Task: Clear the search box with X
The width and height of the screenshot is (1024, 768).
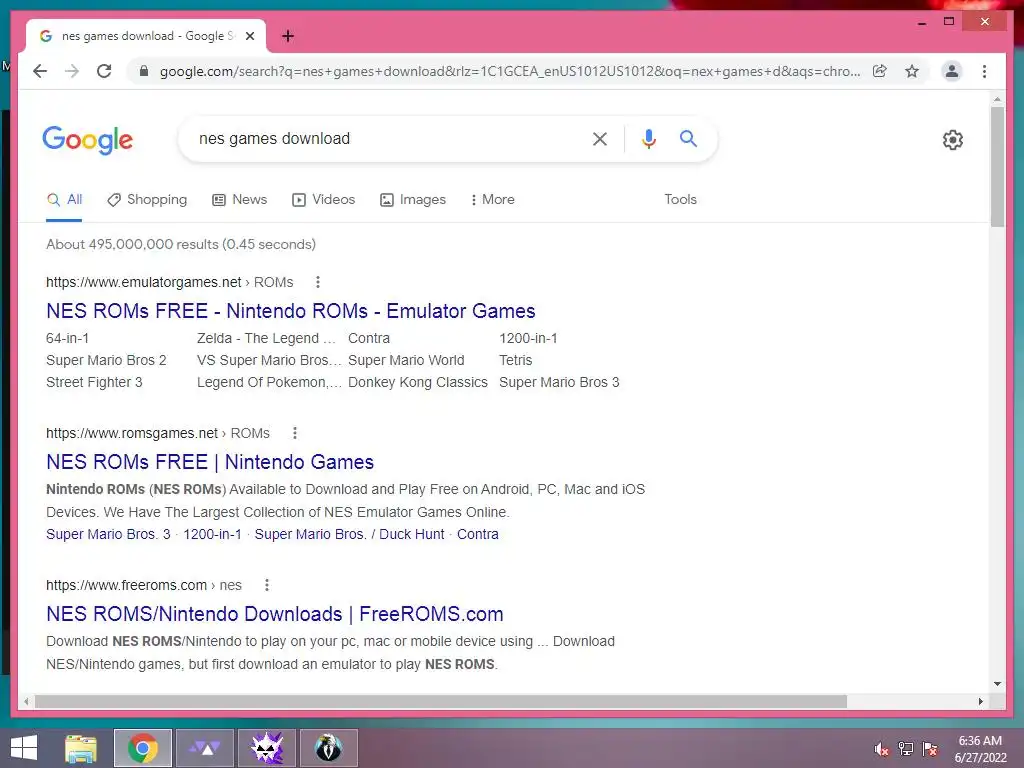Action: (600, 138)
